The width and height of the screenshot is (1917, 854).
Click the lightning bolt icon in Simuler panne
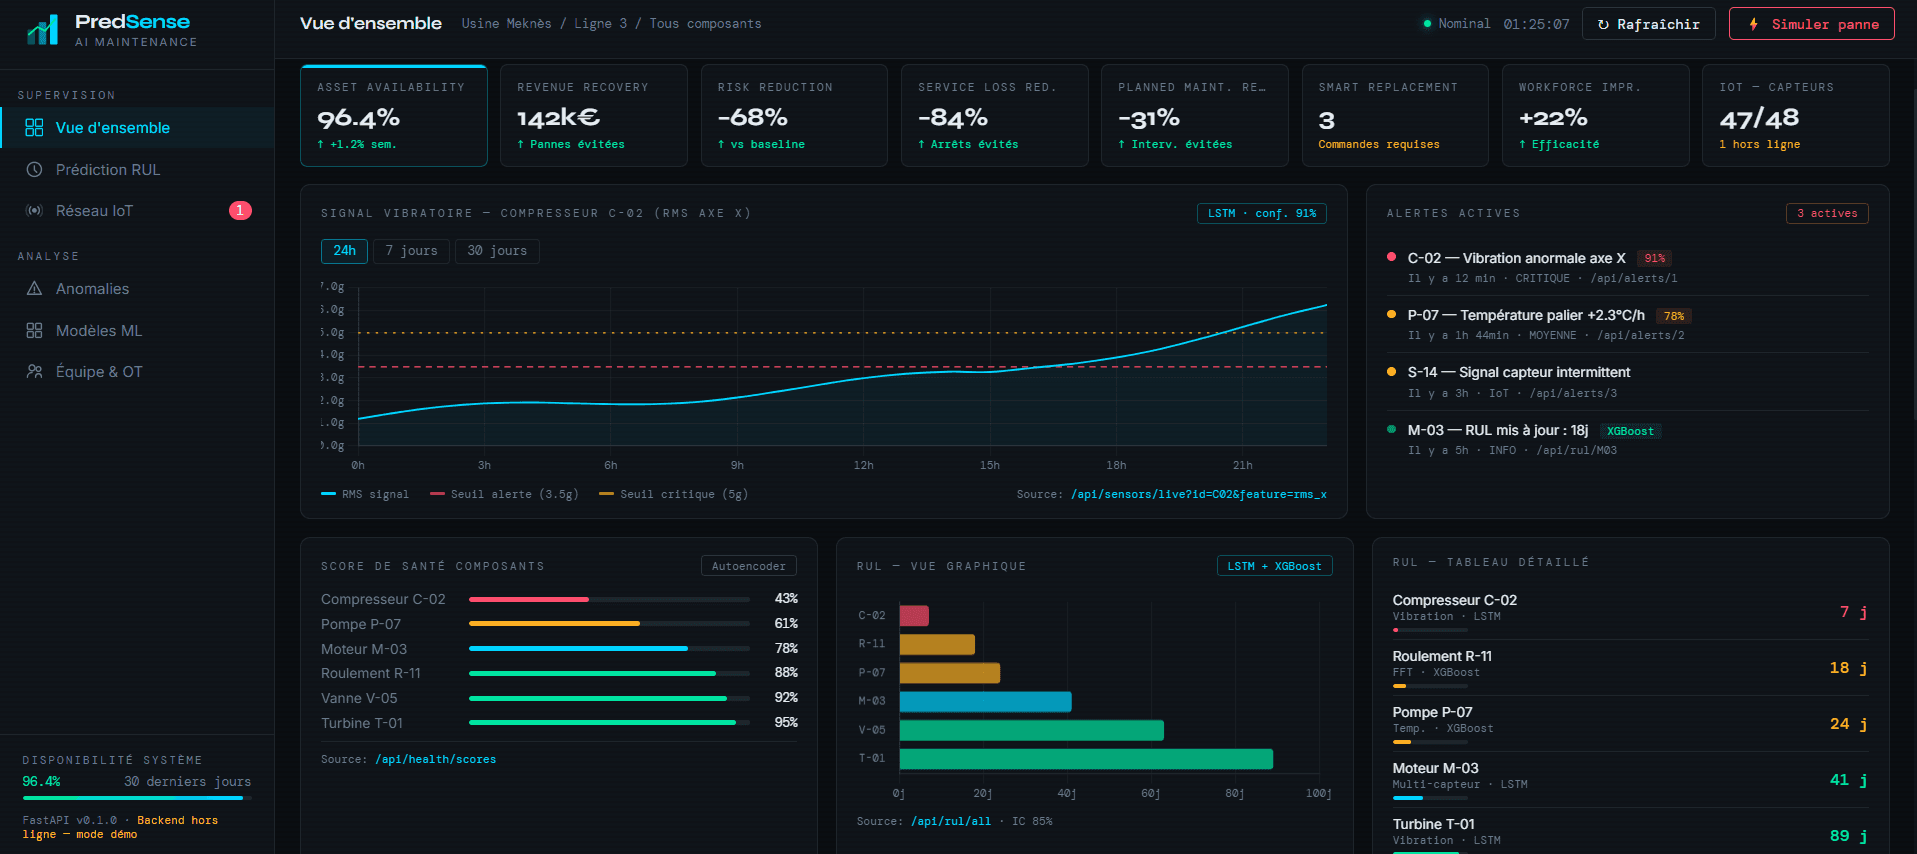[x=1753, y=24]
